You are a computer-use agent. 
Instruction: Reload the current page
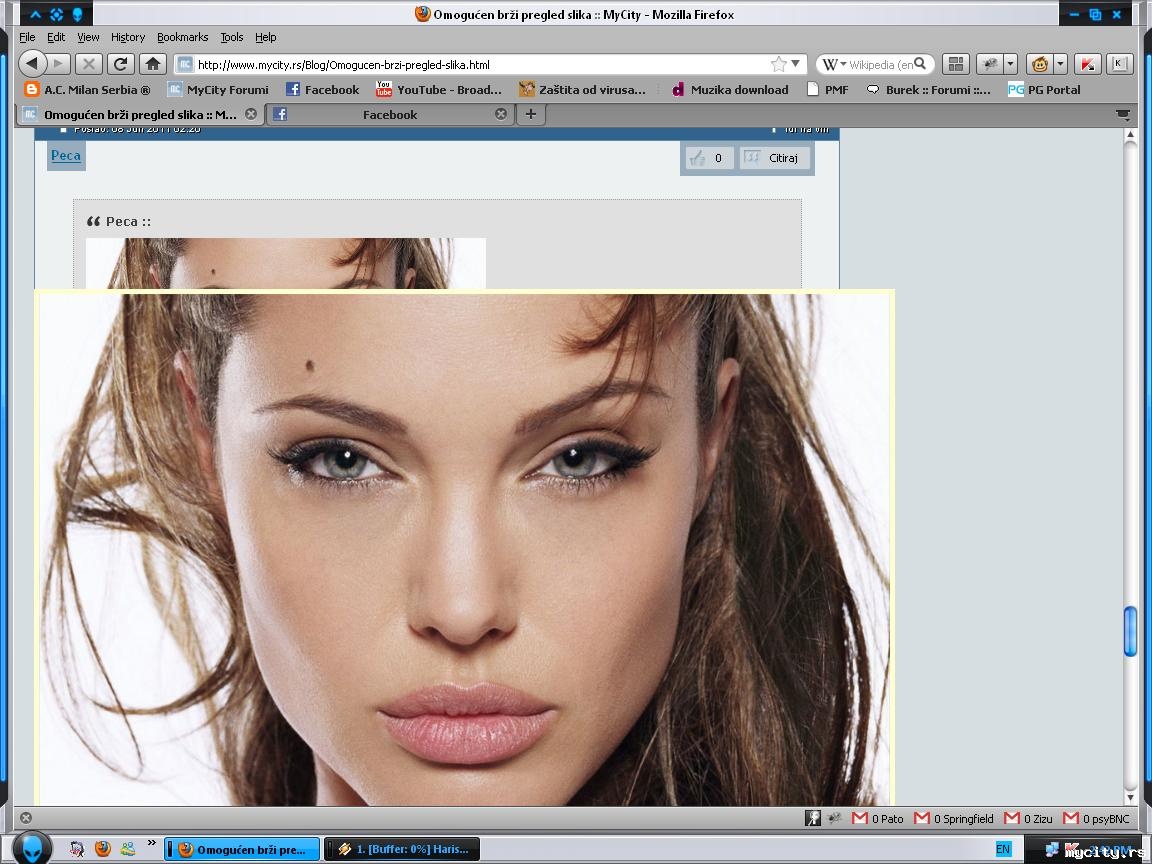(x=120, y=64)
